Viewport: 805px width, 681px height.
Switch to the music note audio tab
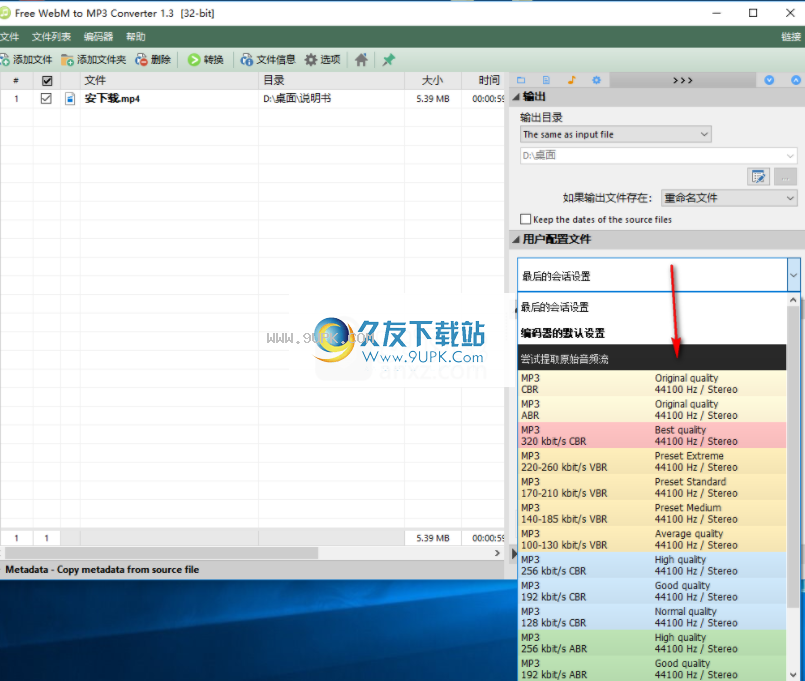tap(571, 80)
